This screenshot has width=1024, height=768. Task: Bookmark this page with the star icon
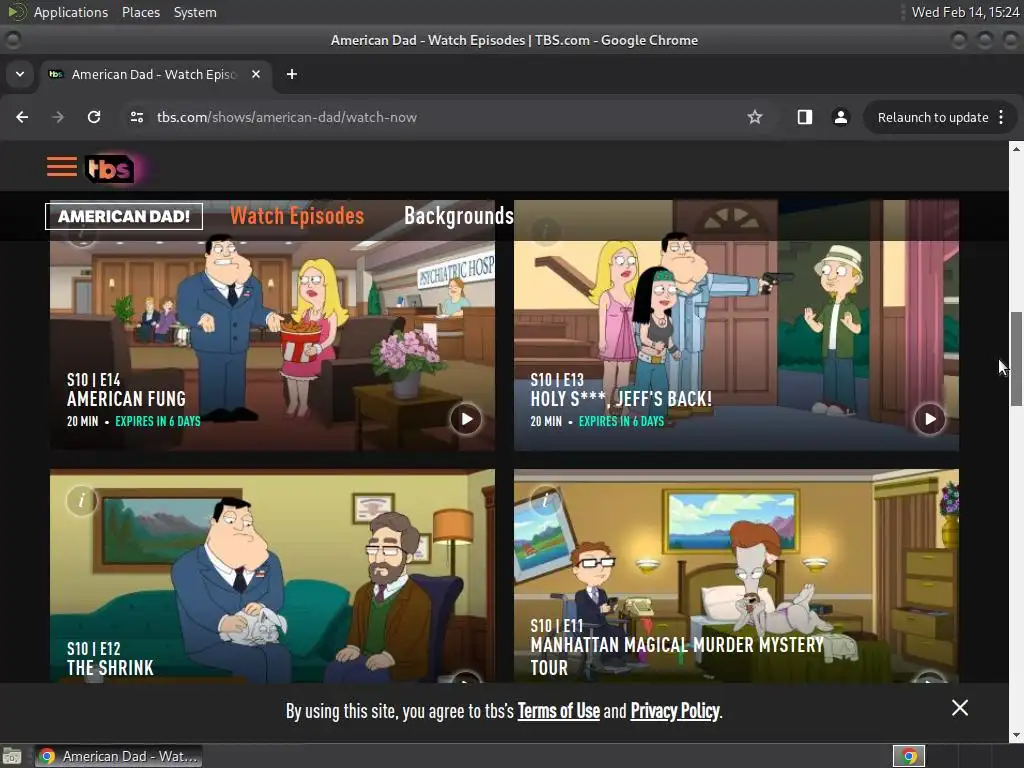point(755,117)
